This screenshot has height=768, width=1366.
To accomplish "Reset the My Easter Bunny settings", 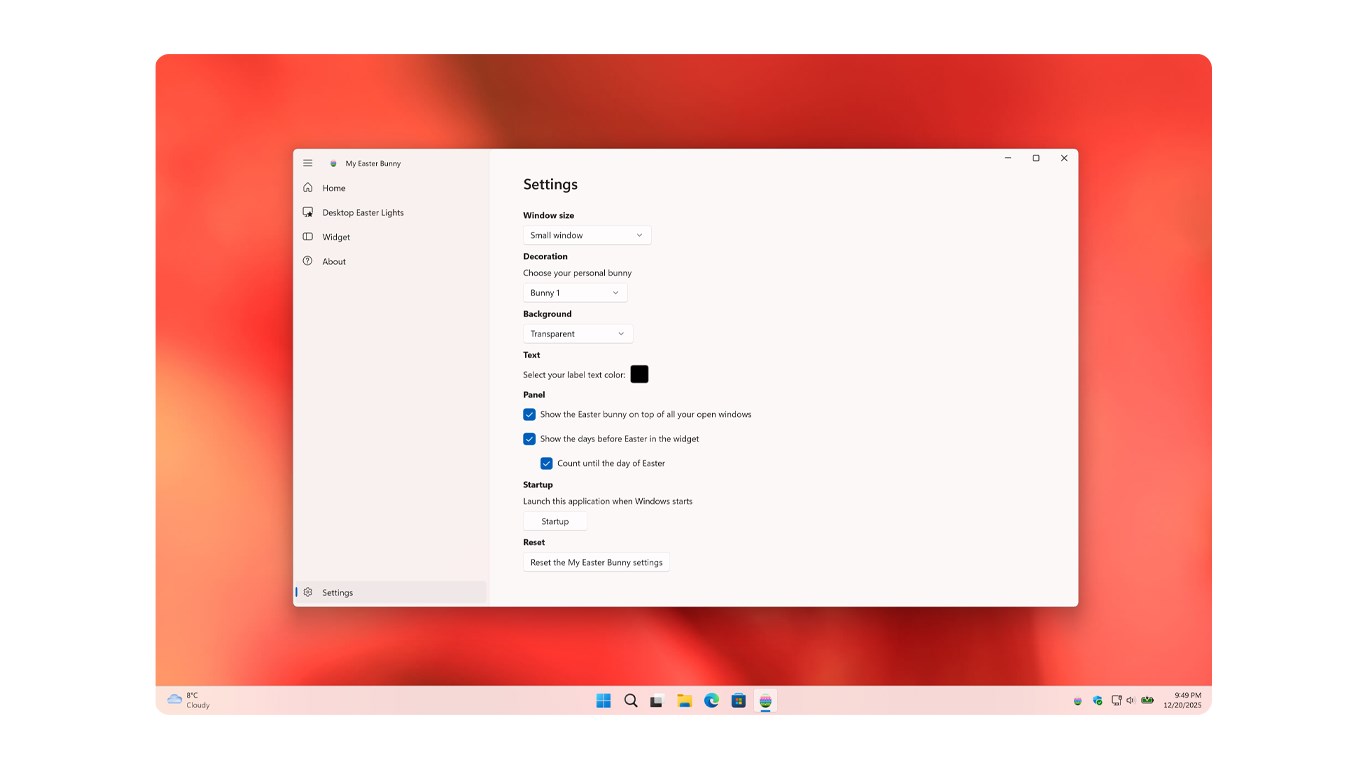I will coord(595,562).
